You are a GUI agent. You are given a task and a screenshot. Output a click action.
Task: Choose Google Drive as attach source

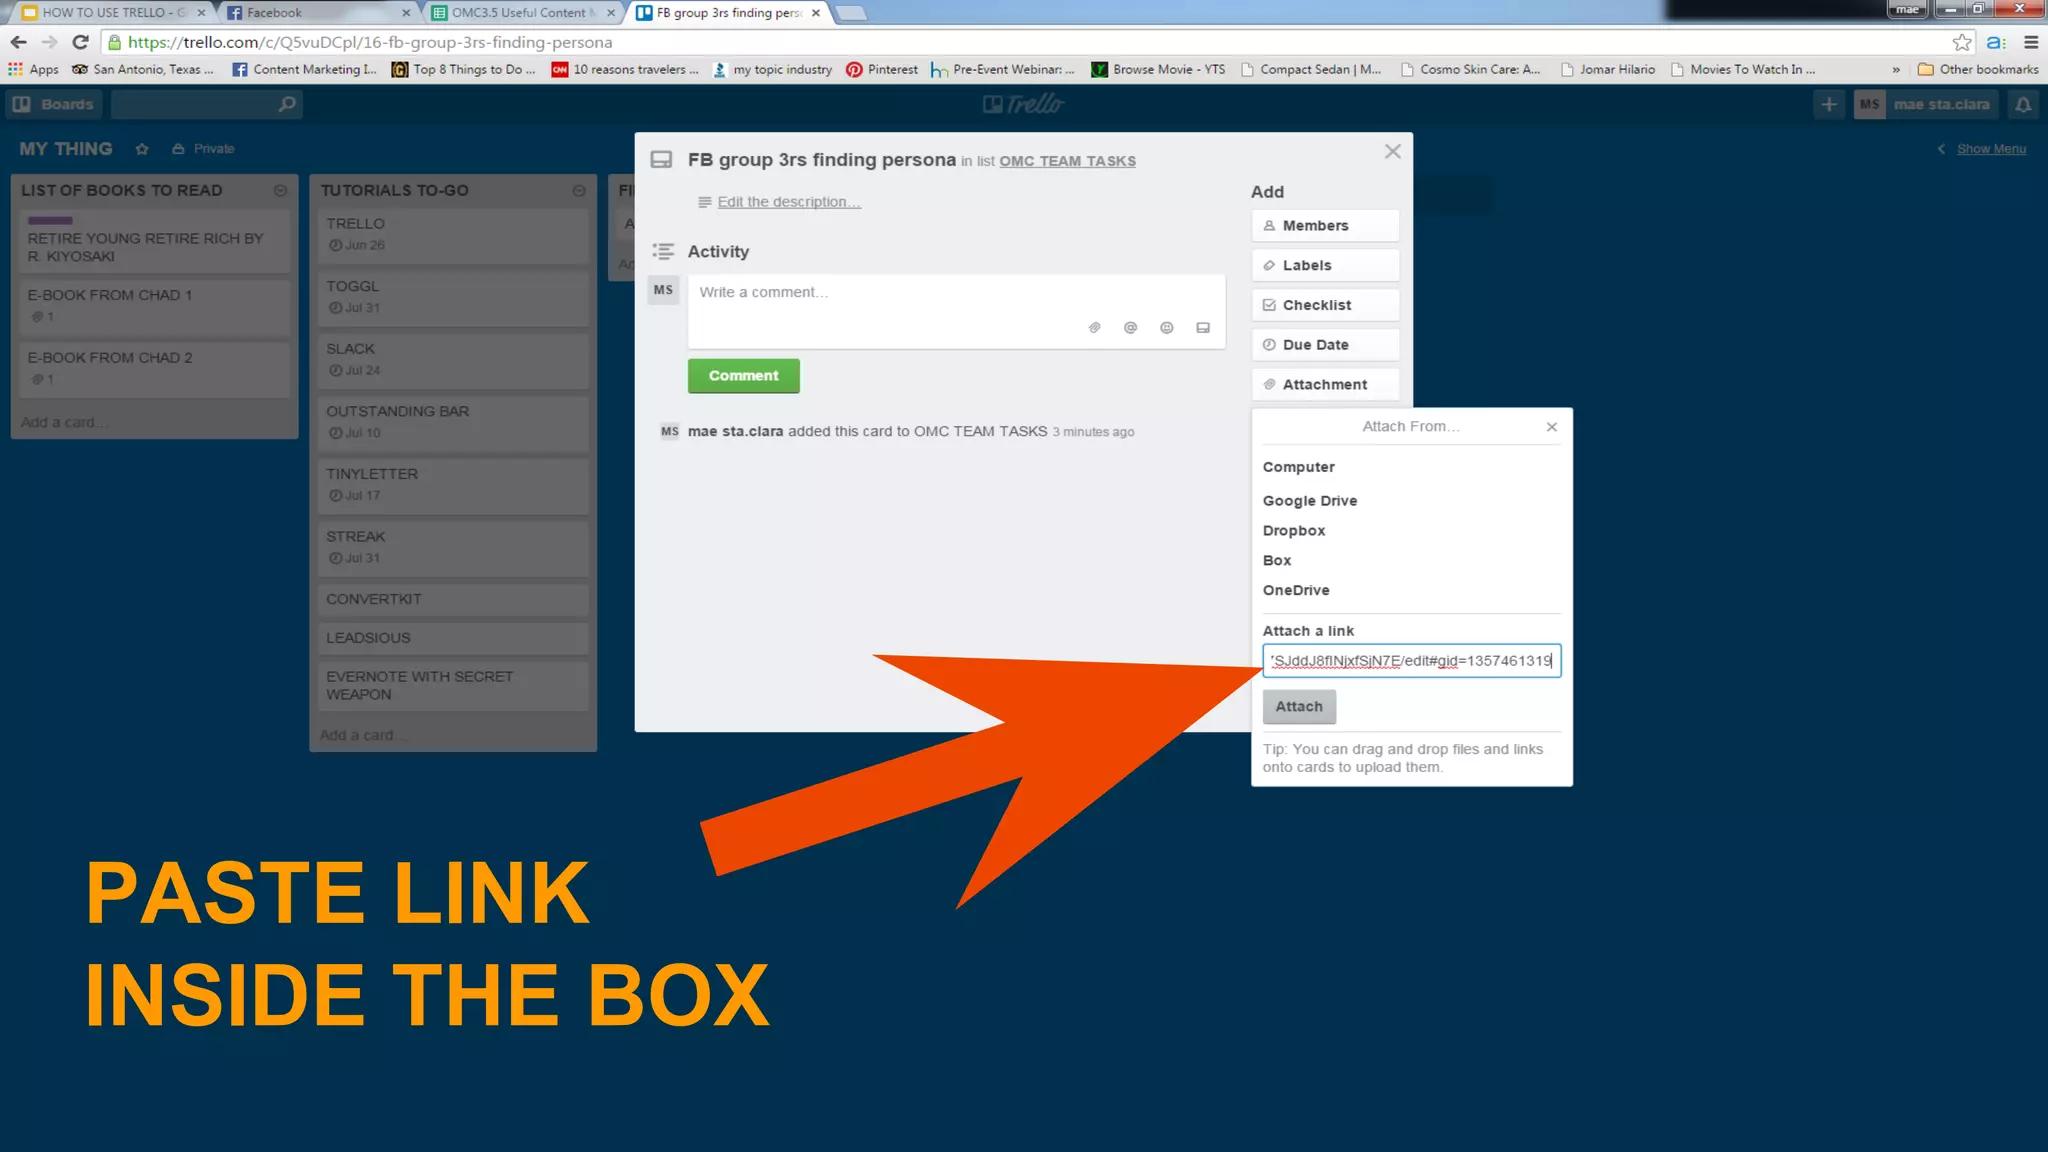click(1309, 501)
